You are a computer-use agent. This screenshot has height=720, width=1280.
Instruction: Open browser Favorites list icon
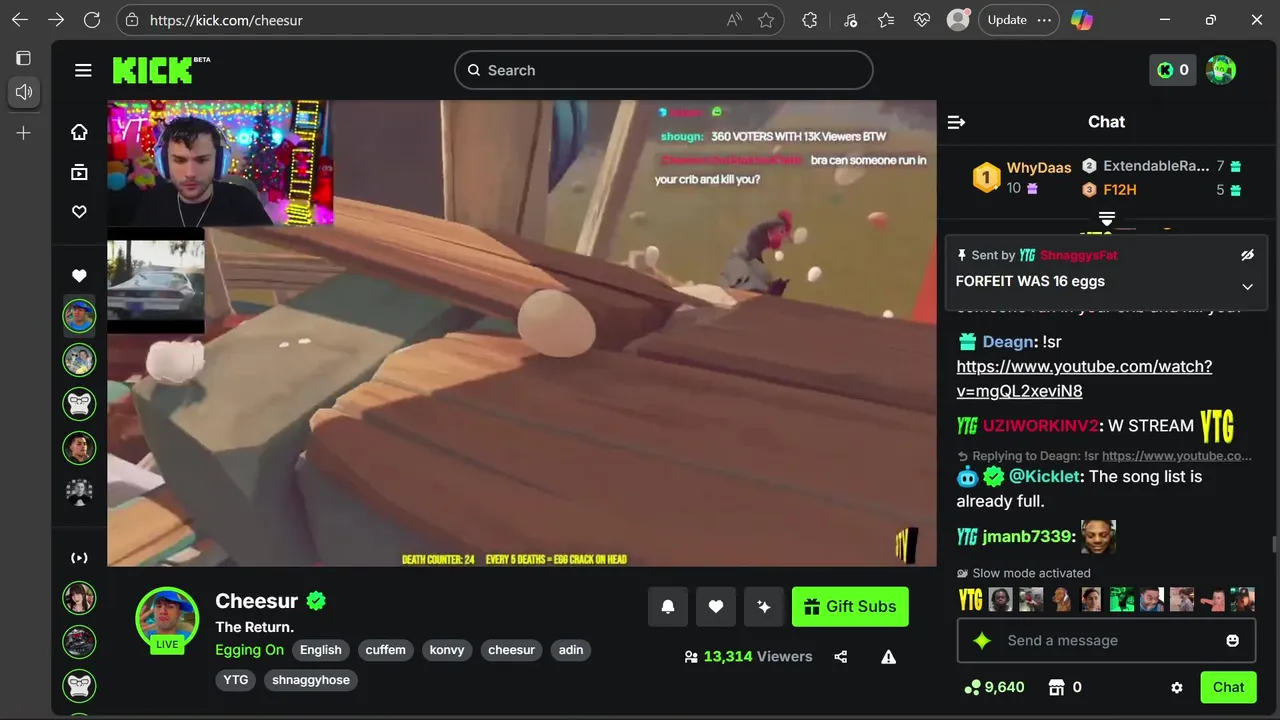[x=886, y=20]
